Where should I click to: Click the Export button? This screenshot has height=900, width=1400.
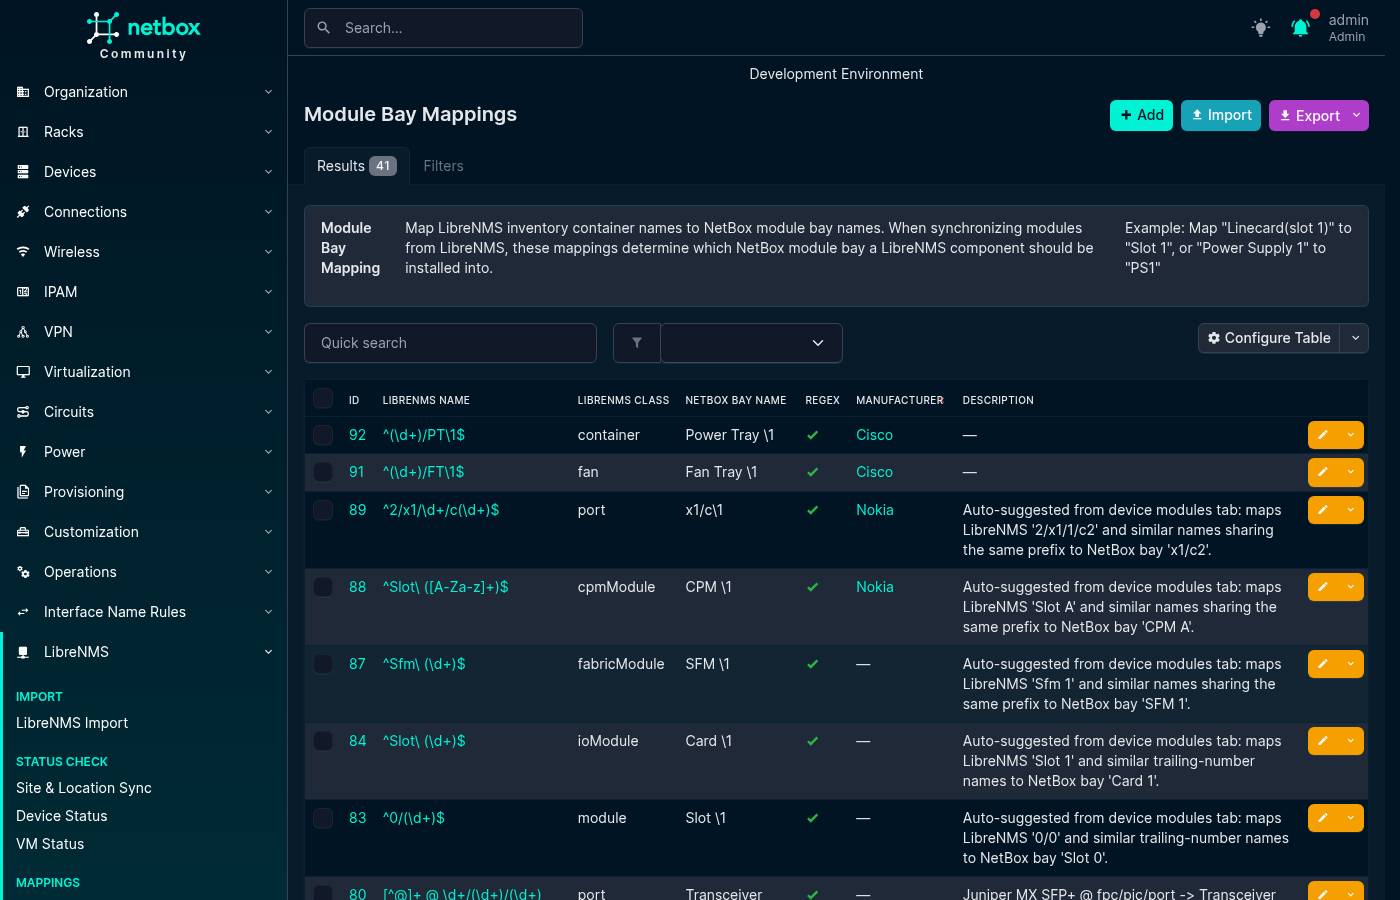pyautogui.click(x=1308, y=116)
